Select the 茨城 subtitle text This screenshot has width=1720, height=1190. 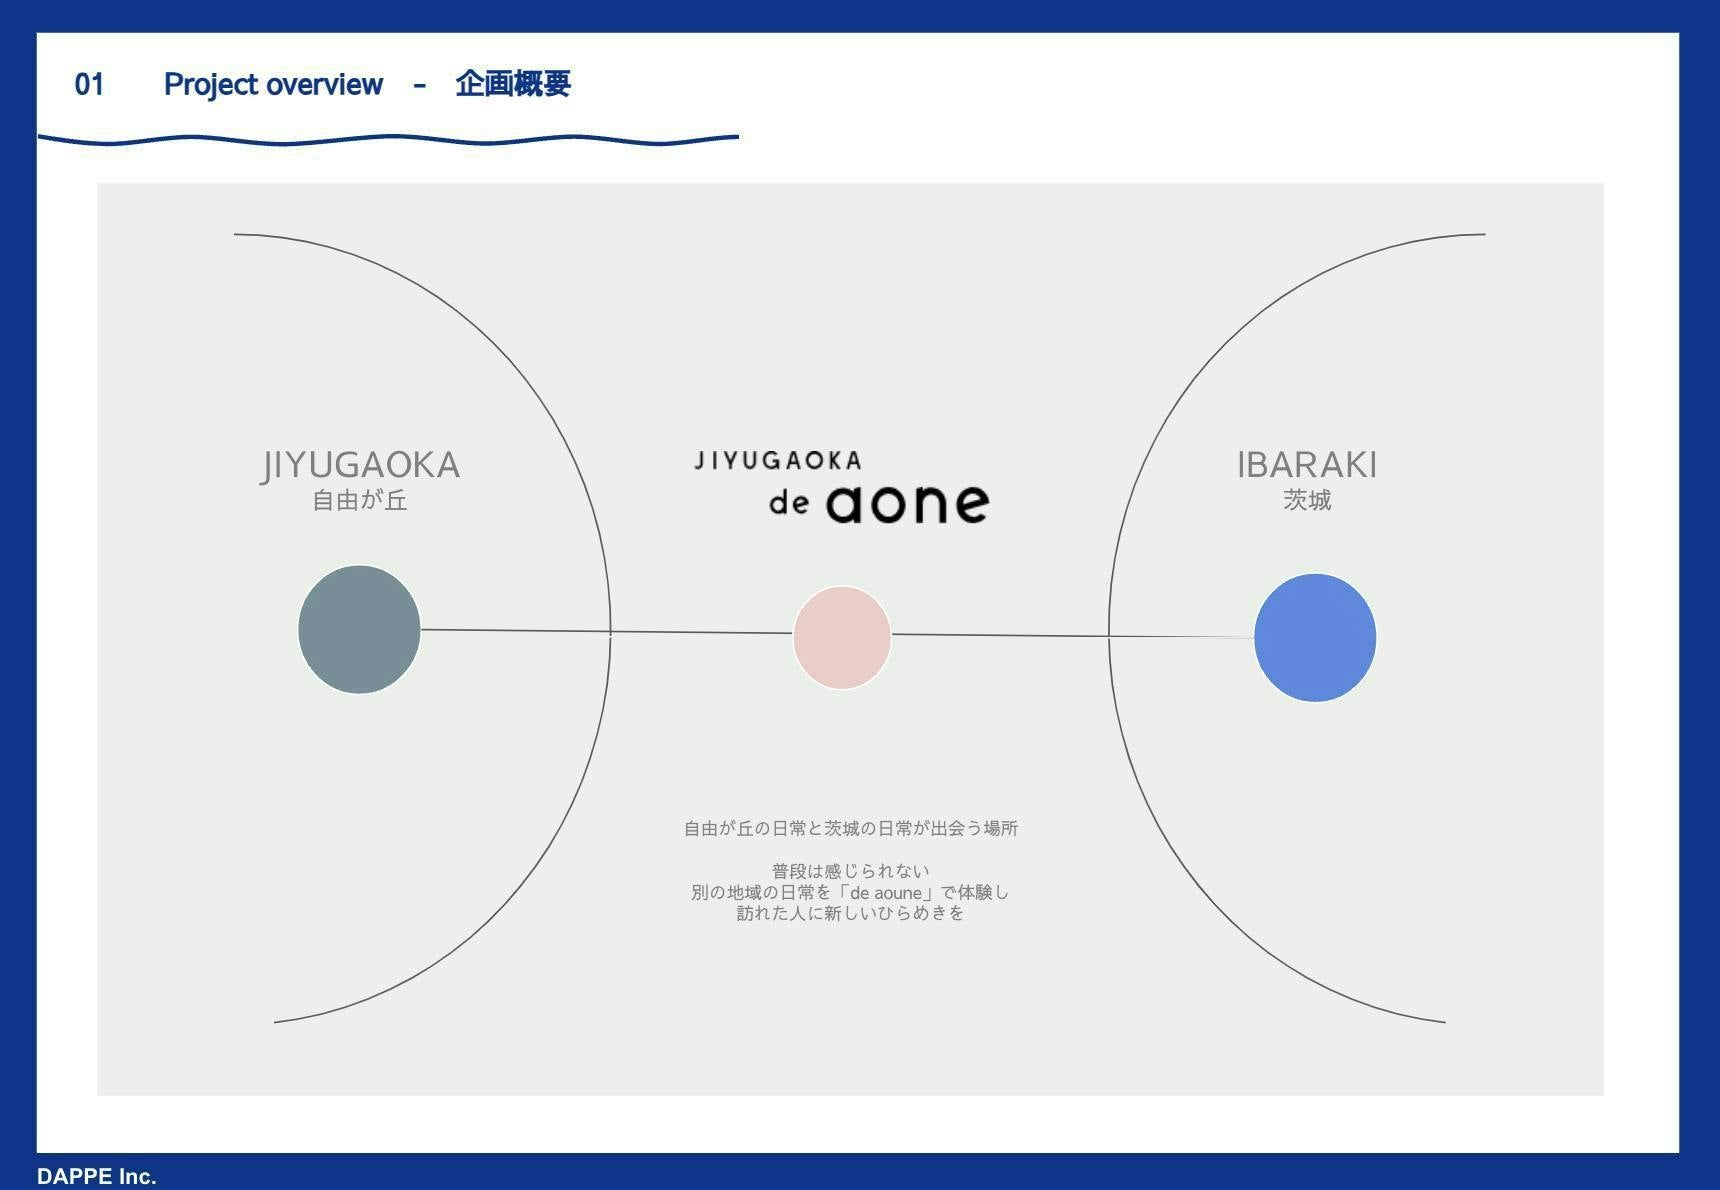click(1307, 500)
